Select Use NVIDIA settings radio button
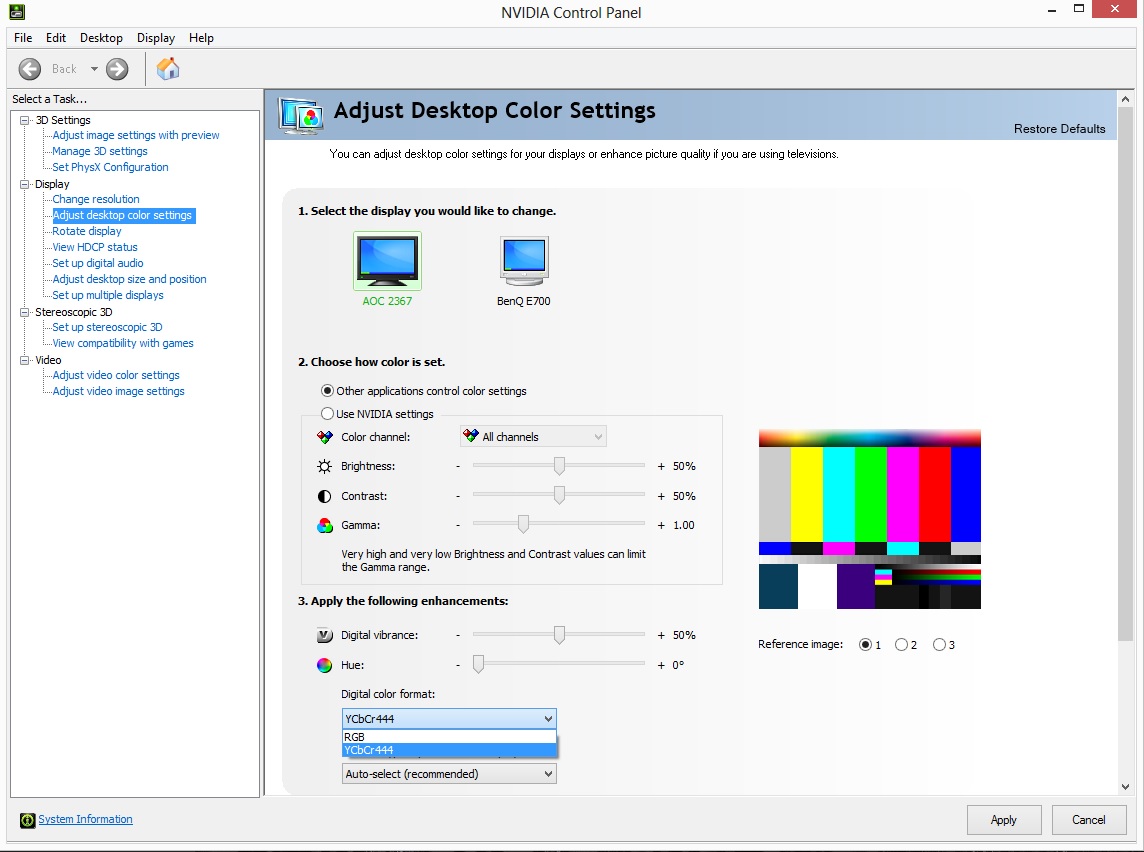The width and height of the screenshot is (1144, 852). click(327, 414)
